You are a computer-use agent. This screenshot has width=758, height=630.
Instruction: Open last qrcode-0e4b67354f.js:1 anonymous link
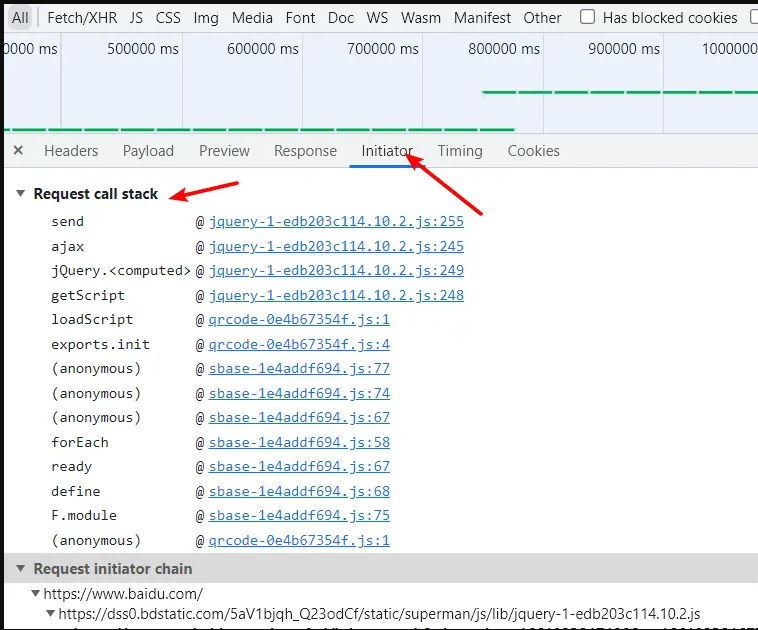(x=299, y=540)
